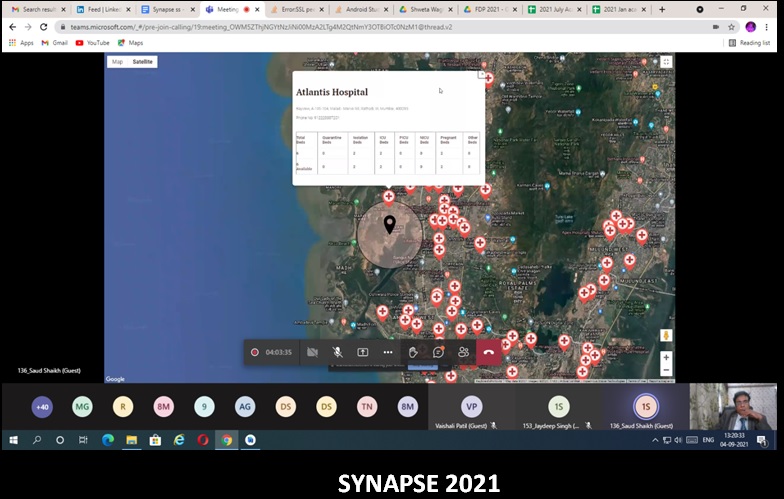
Task: Open the Chrome three-dot menu
Action: pyautogui.click(x=766, y=27)
